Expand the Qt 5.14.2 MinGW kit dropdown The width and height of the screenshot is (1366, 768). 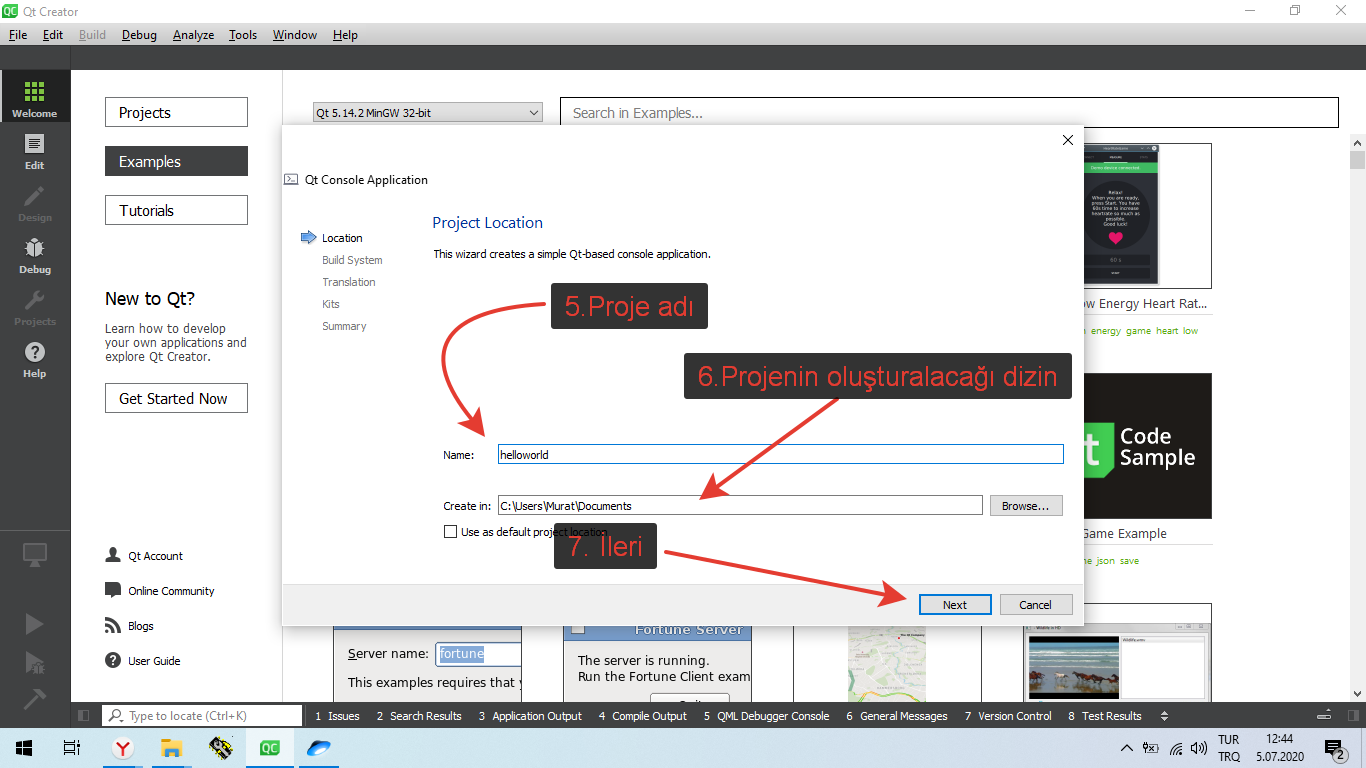point(427,113)
